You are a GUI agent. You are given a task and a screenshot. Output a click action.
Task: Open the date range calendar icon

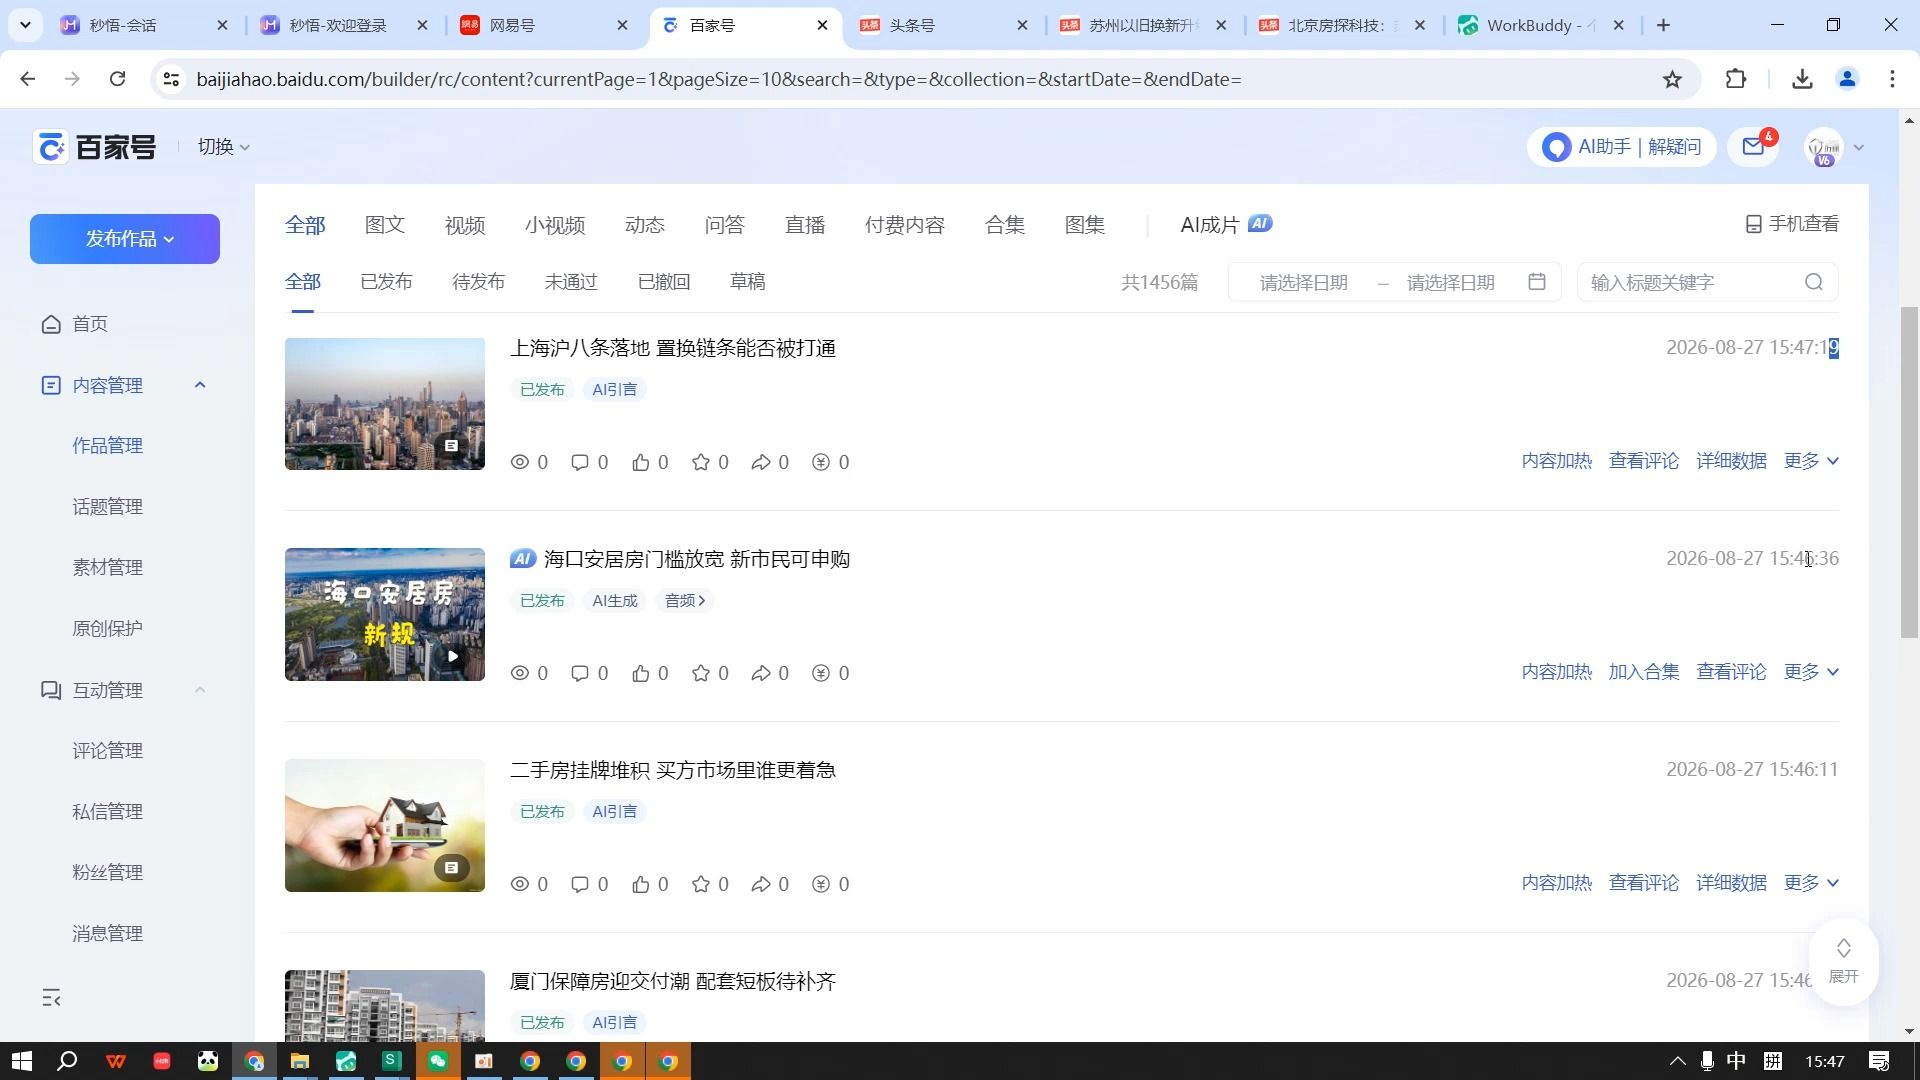1537,282
